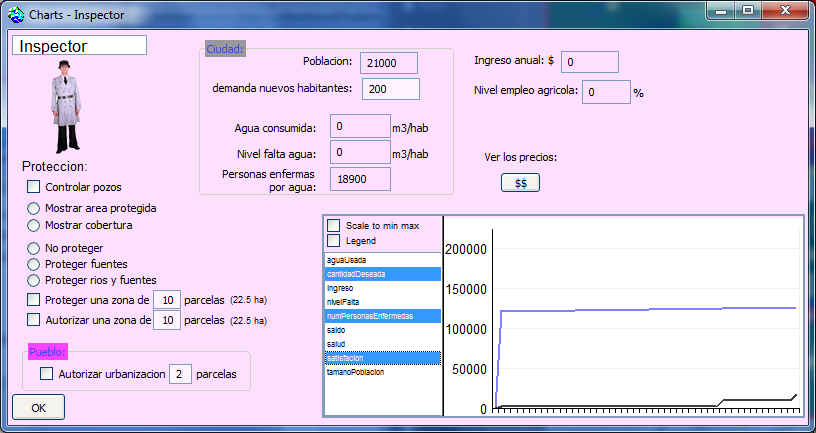Enable the Controlar pozos checkbox

coord(33,186)
